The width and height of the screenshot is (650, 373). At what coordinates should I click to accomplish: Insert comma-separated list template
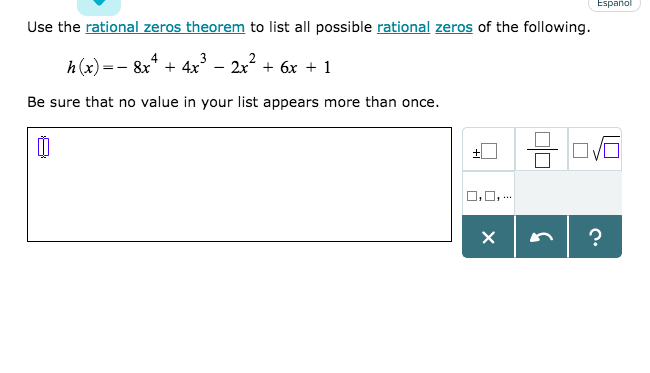tap(488, 194)
